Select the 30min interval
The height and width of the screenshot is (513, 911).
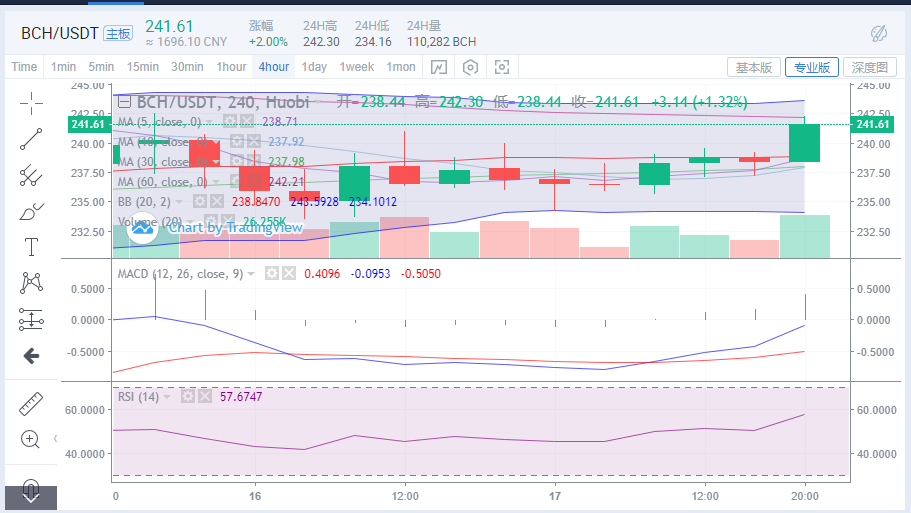(x=187, y=67)
